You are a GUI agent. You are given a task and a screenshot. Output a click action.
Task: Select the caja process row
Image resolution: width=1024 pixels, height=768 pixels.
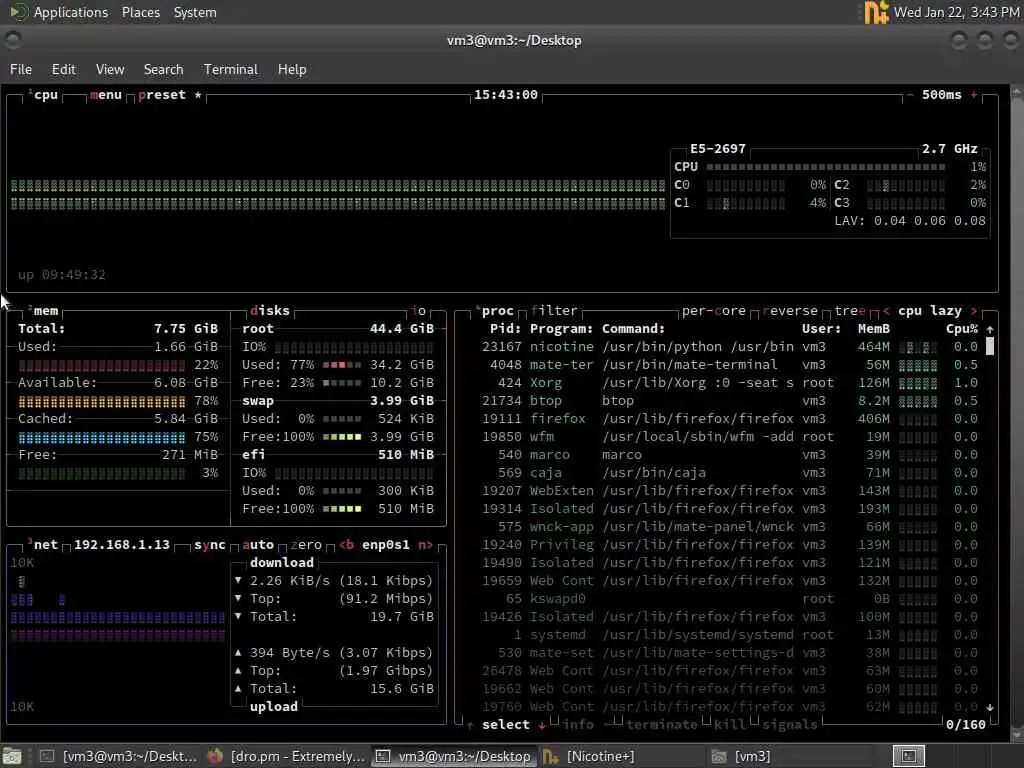tap(729, 473)
